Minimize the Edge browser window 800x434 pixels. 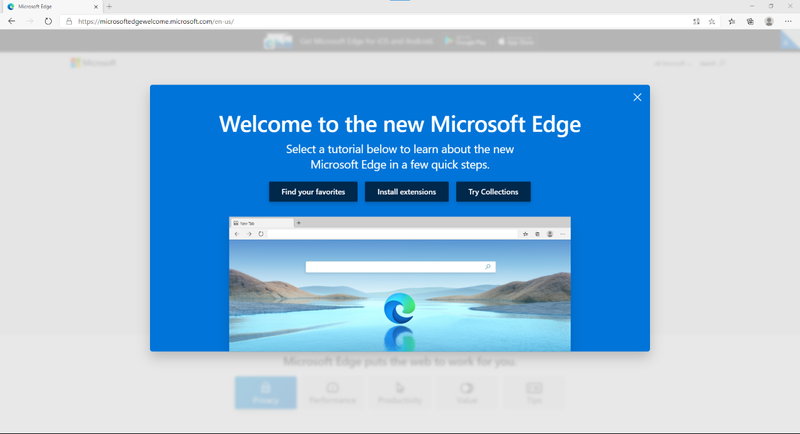752,6
